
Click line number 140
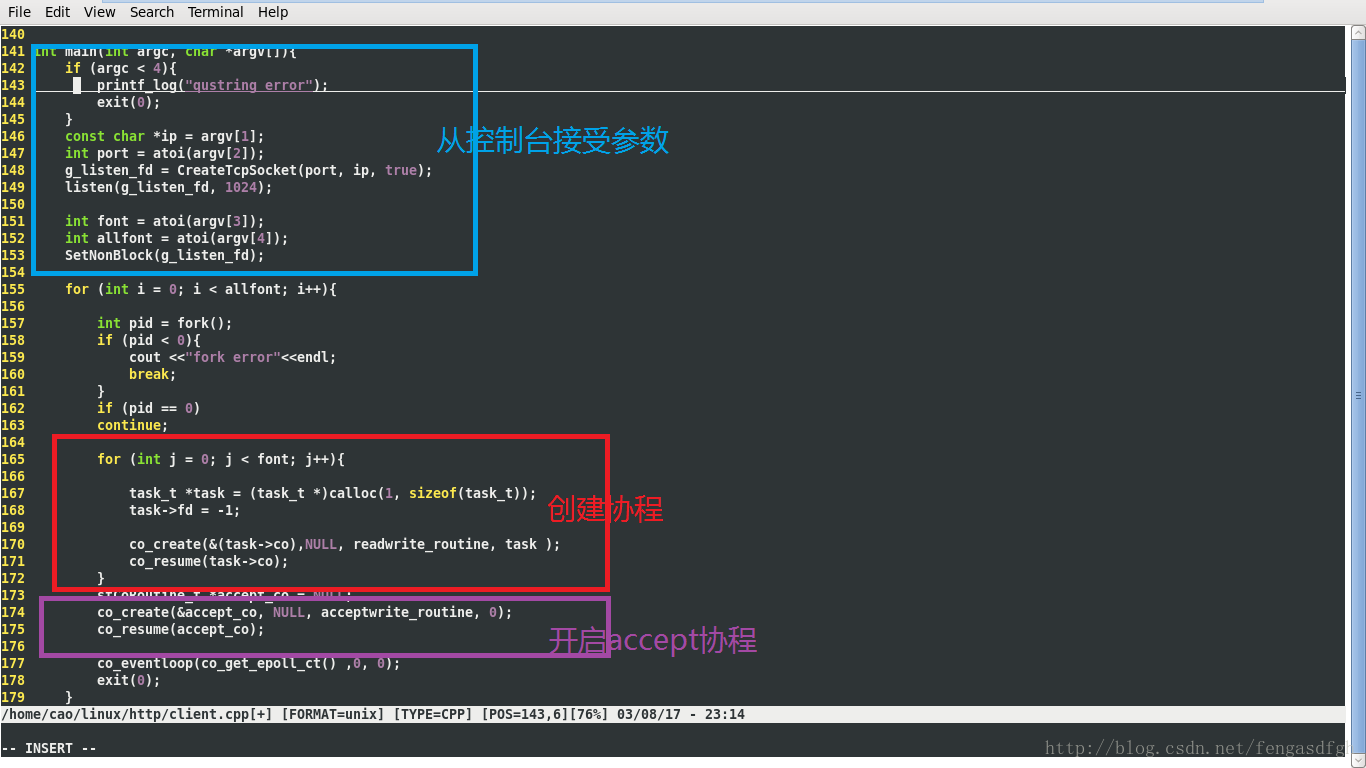(x=13, y=34)
